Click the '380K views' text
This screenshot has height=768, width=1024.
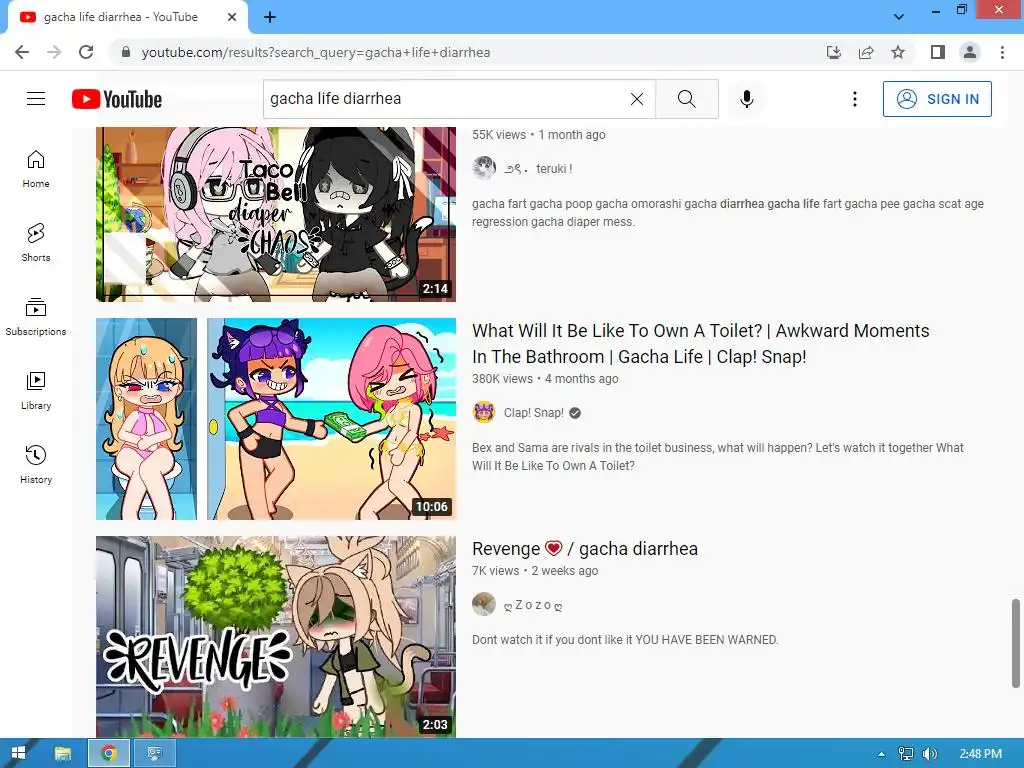pyautogui.click(x=502, y=379)
